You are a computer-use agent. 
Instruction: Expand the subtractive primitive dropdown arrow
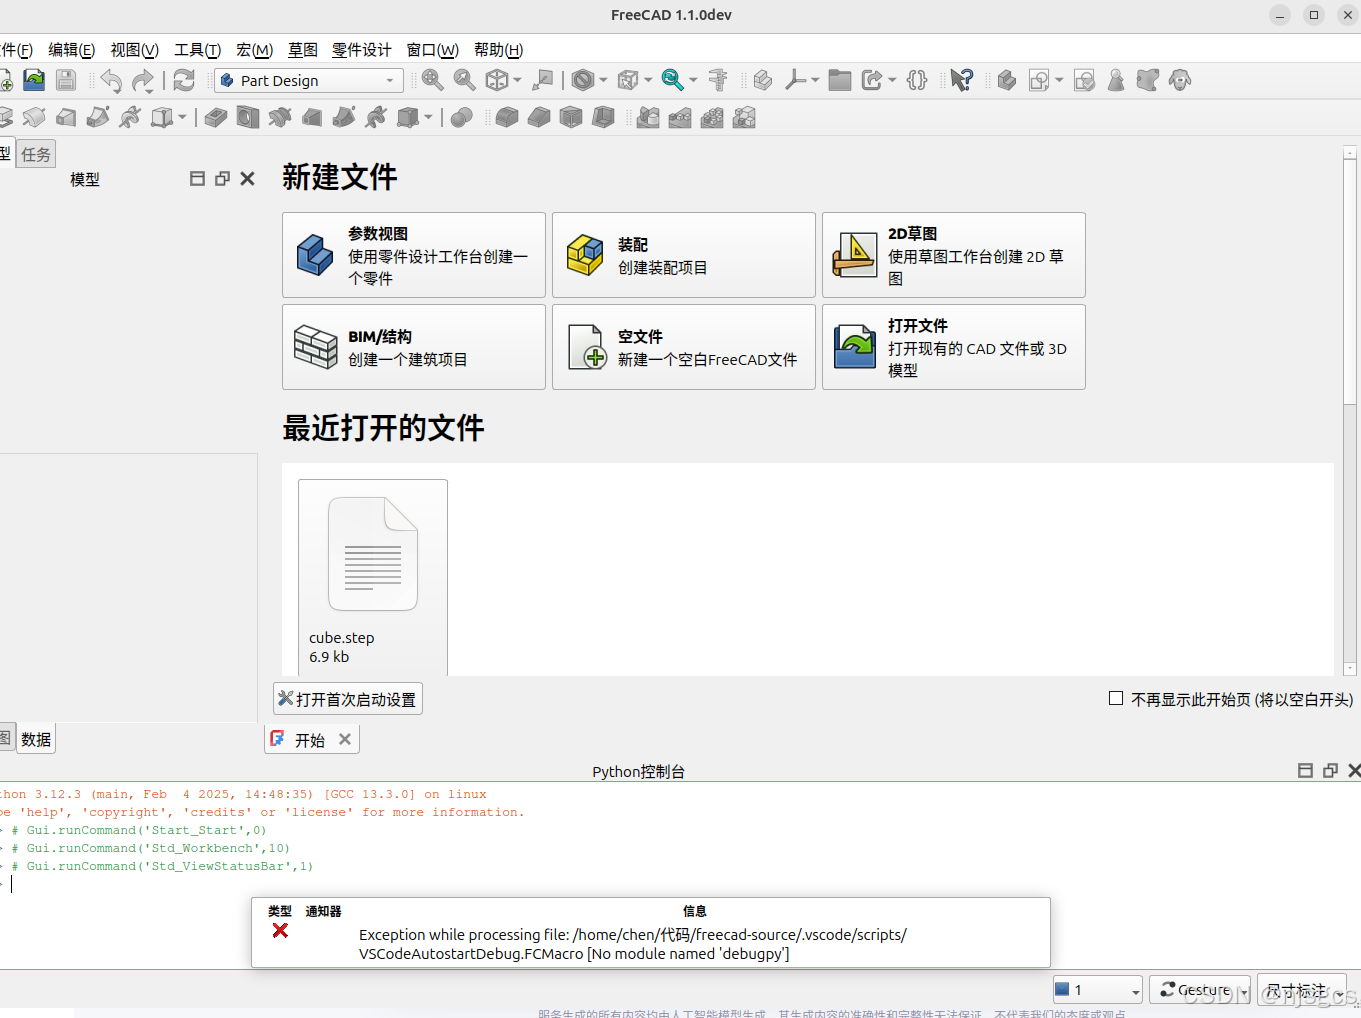[428, 118]
